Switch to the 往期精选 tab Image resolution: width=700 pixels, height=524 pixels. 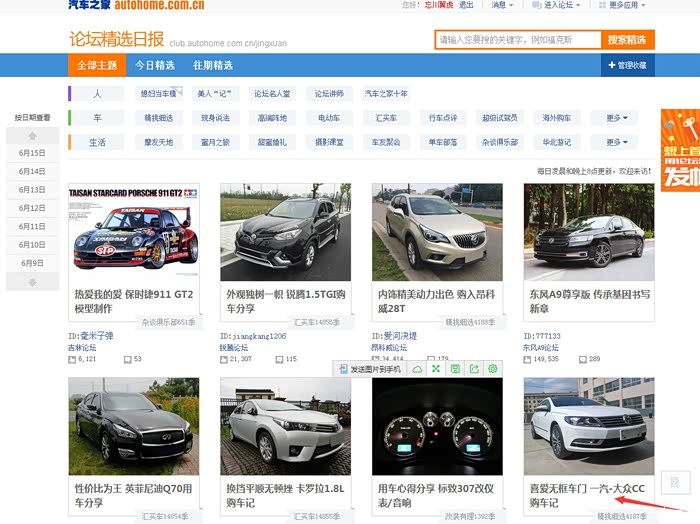click(212, 65)
